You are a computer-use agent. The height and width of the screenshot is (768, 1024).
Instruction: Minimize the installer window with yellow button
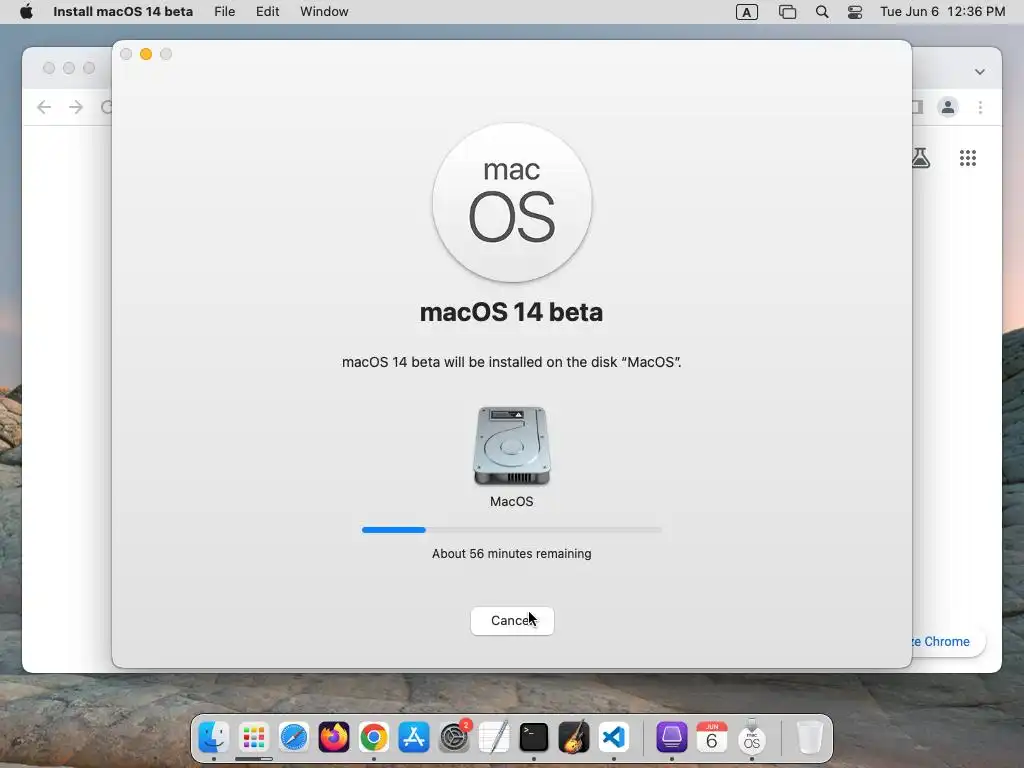point(146,54)
